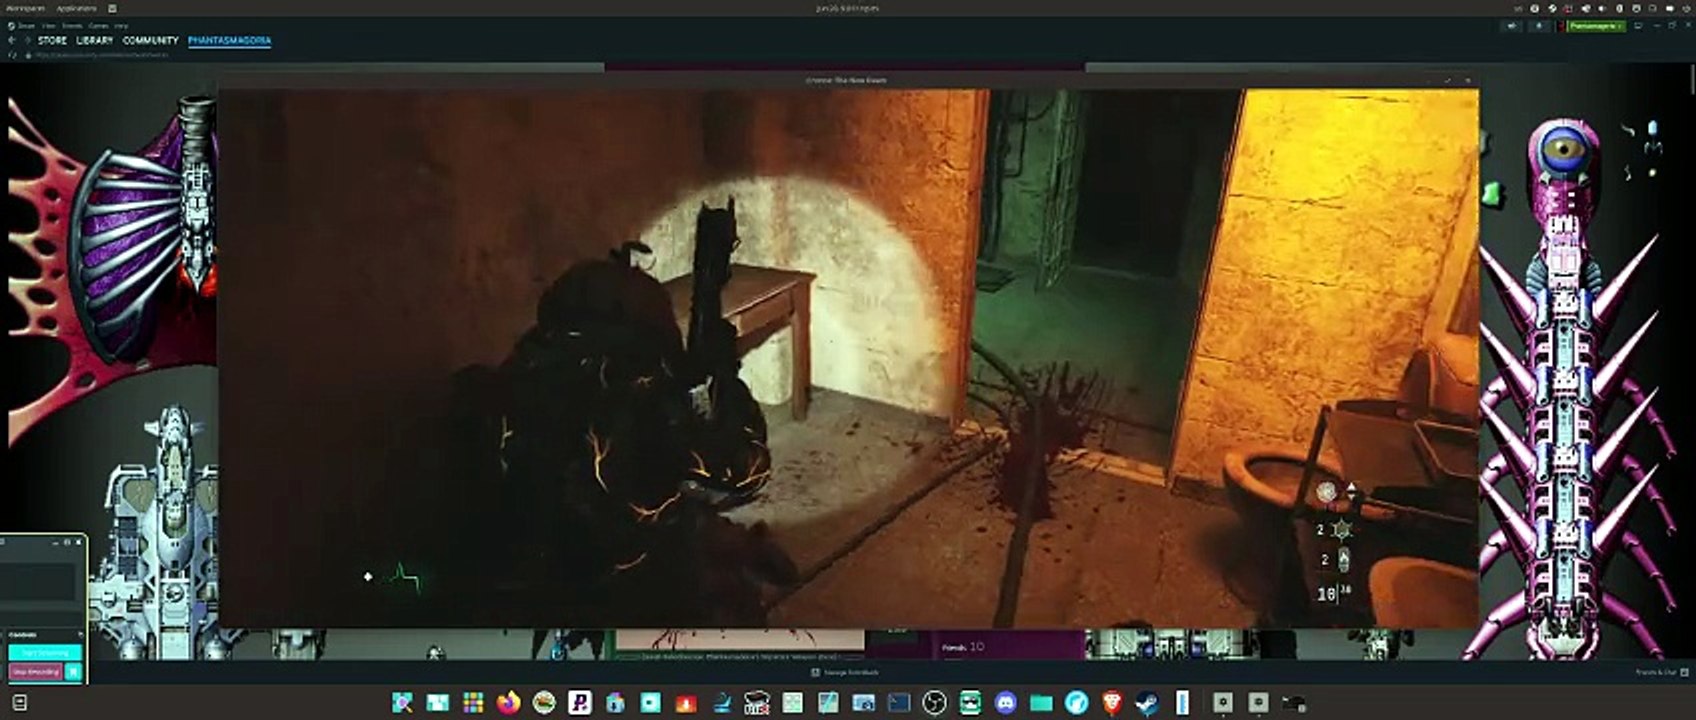Viewport: 1696px width, 720px height.
Task: Open the camera screenshot app in dock
Action: point(863,703)
